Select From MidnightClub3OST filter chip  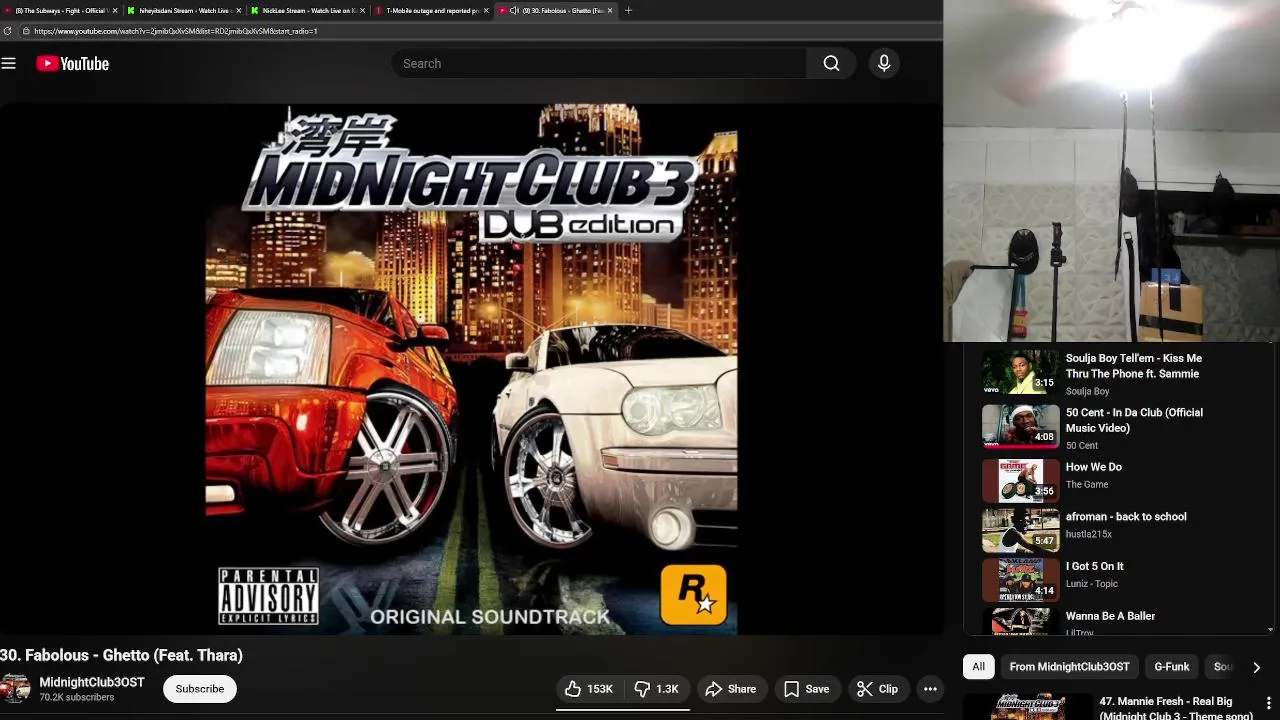click(1069, 667)
